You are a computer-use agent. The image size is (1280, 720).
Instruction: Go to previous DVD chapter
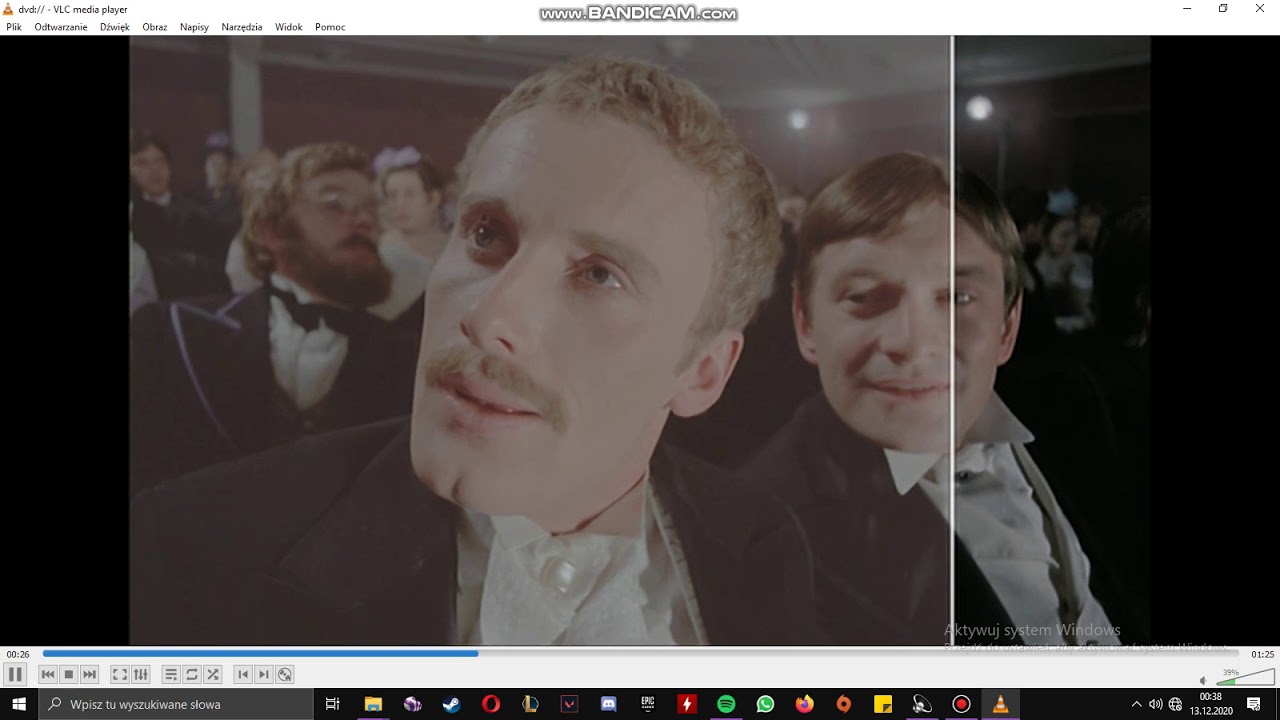click(243, 674)
